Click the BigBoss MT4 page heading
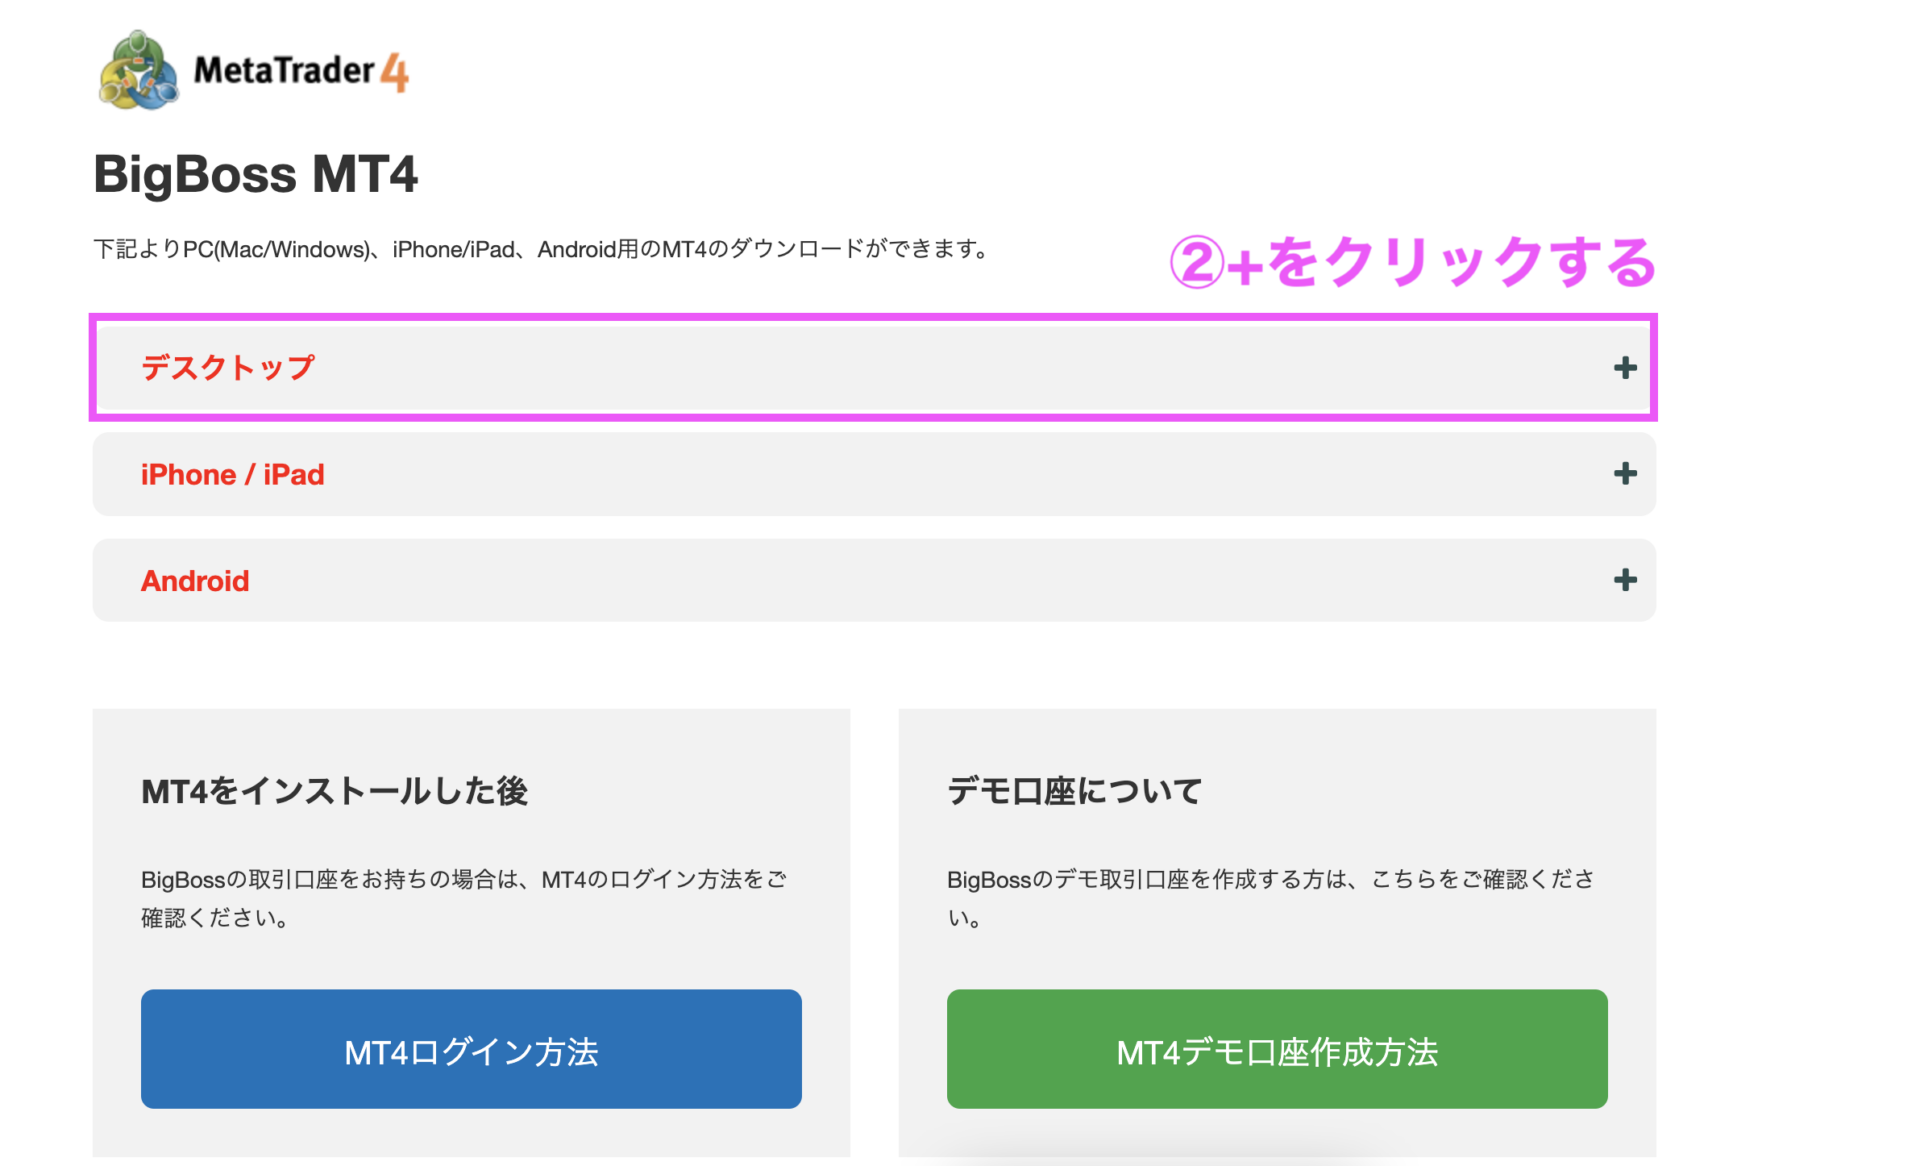Image resolution: width=1920 pixels, height=1166 pixels. 255,174
